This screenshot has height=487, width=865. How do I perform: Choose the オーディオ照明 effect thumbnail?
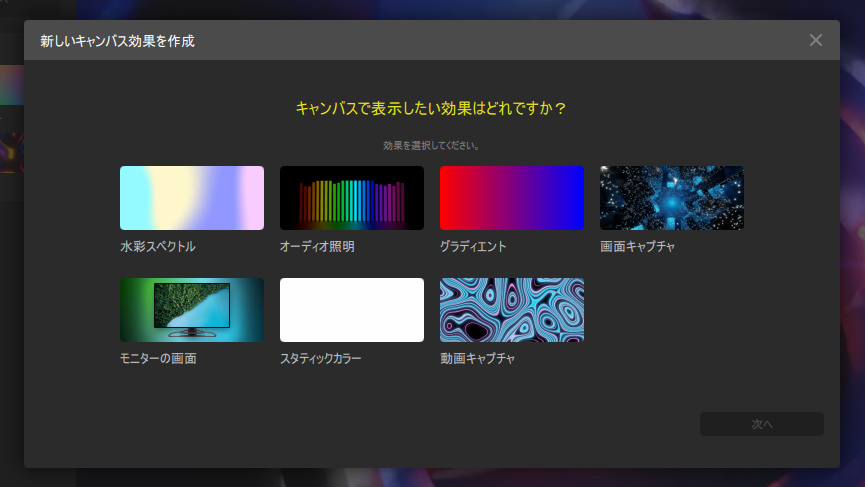point(352,198)
